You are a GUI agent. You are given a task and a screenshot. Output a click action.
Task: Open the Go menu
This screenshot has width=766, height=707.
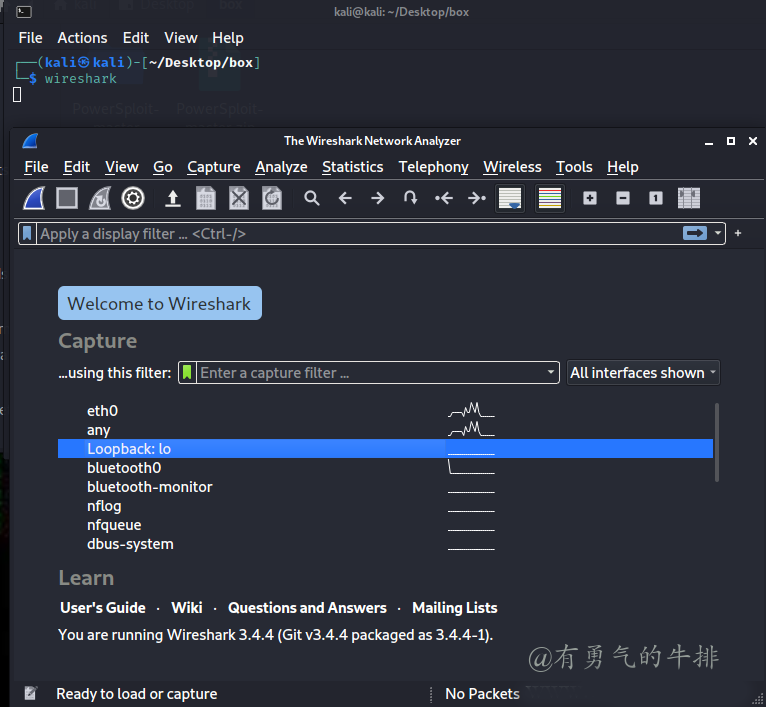click(163, 167)
